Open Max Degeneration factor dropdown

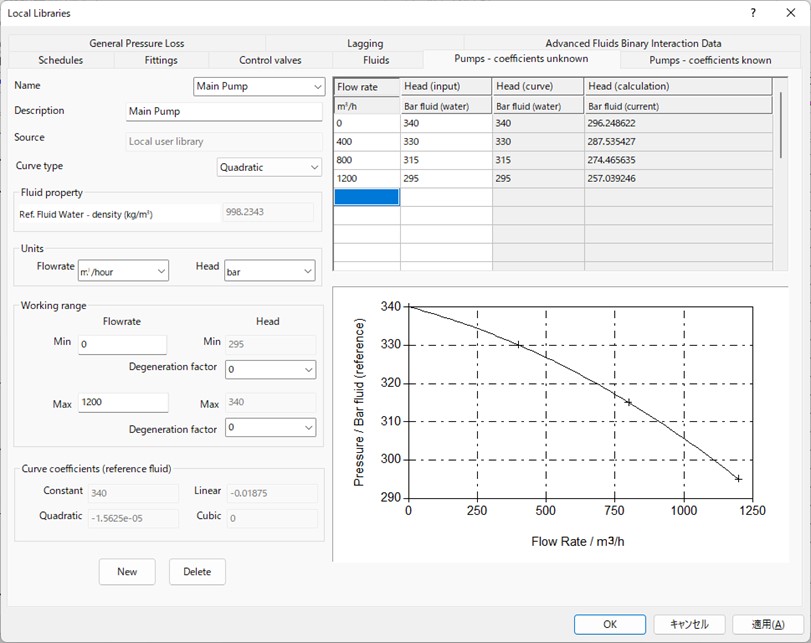coord(271,427)
